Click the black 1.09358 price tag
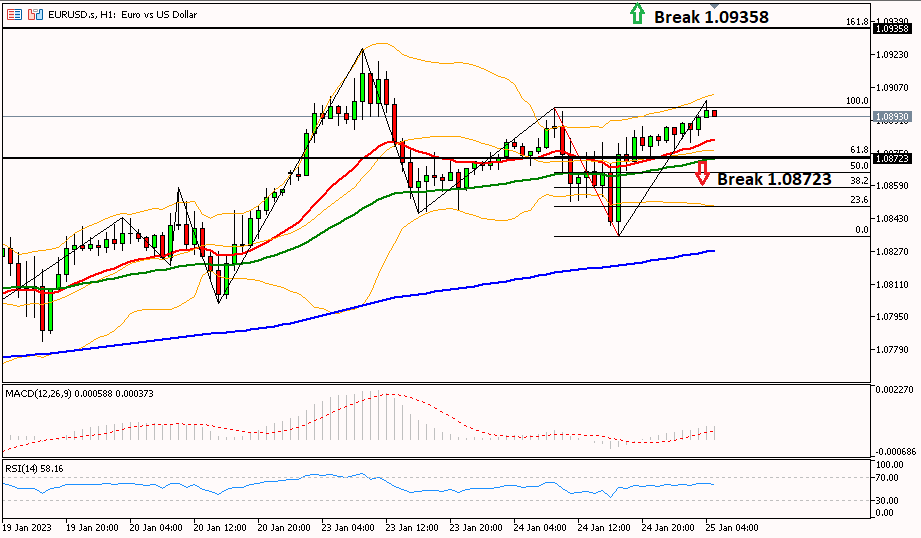The width and height of the screenshot is (921, 538). (892, 28)
